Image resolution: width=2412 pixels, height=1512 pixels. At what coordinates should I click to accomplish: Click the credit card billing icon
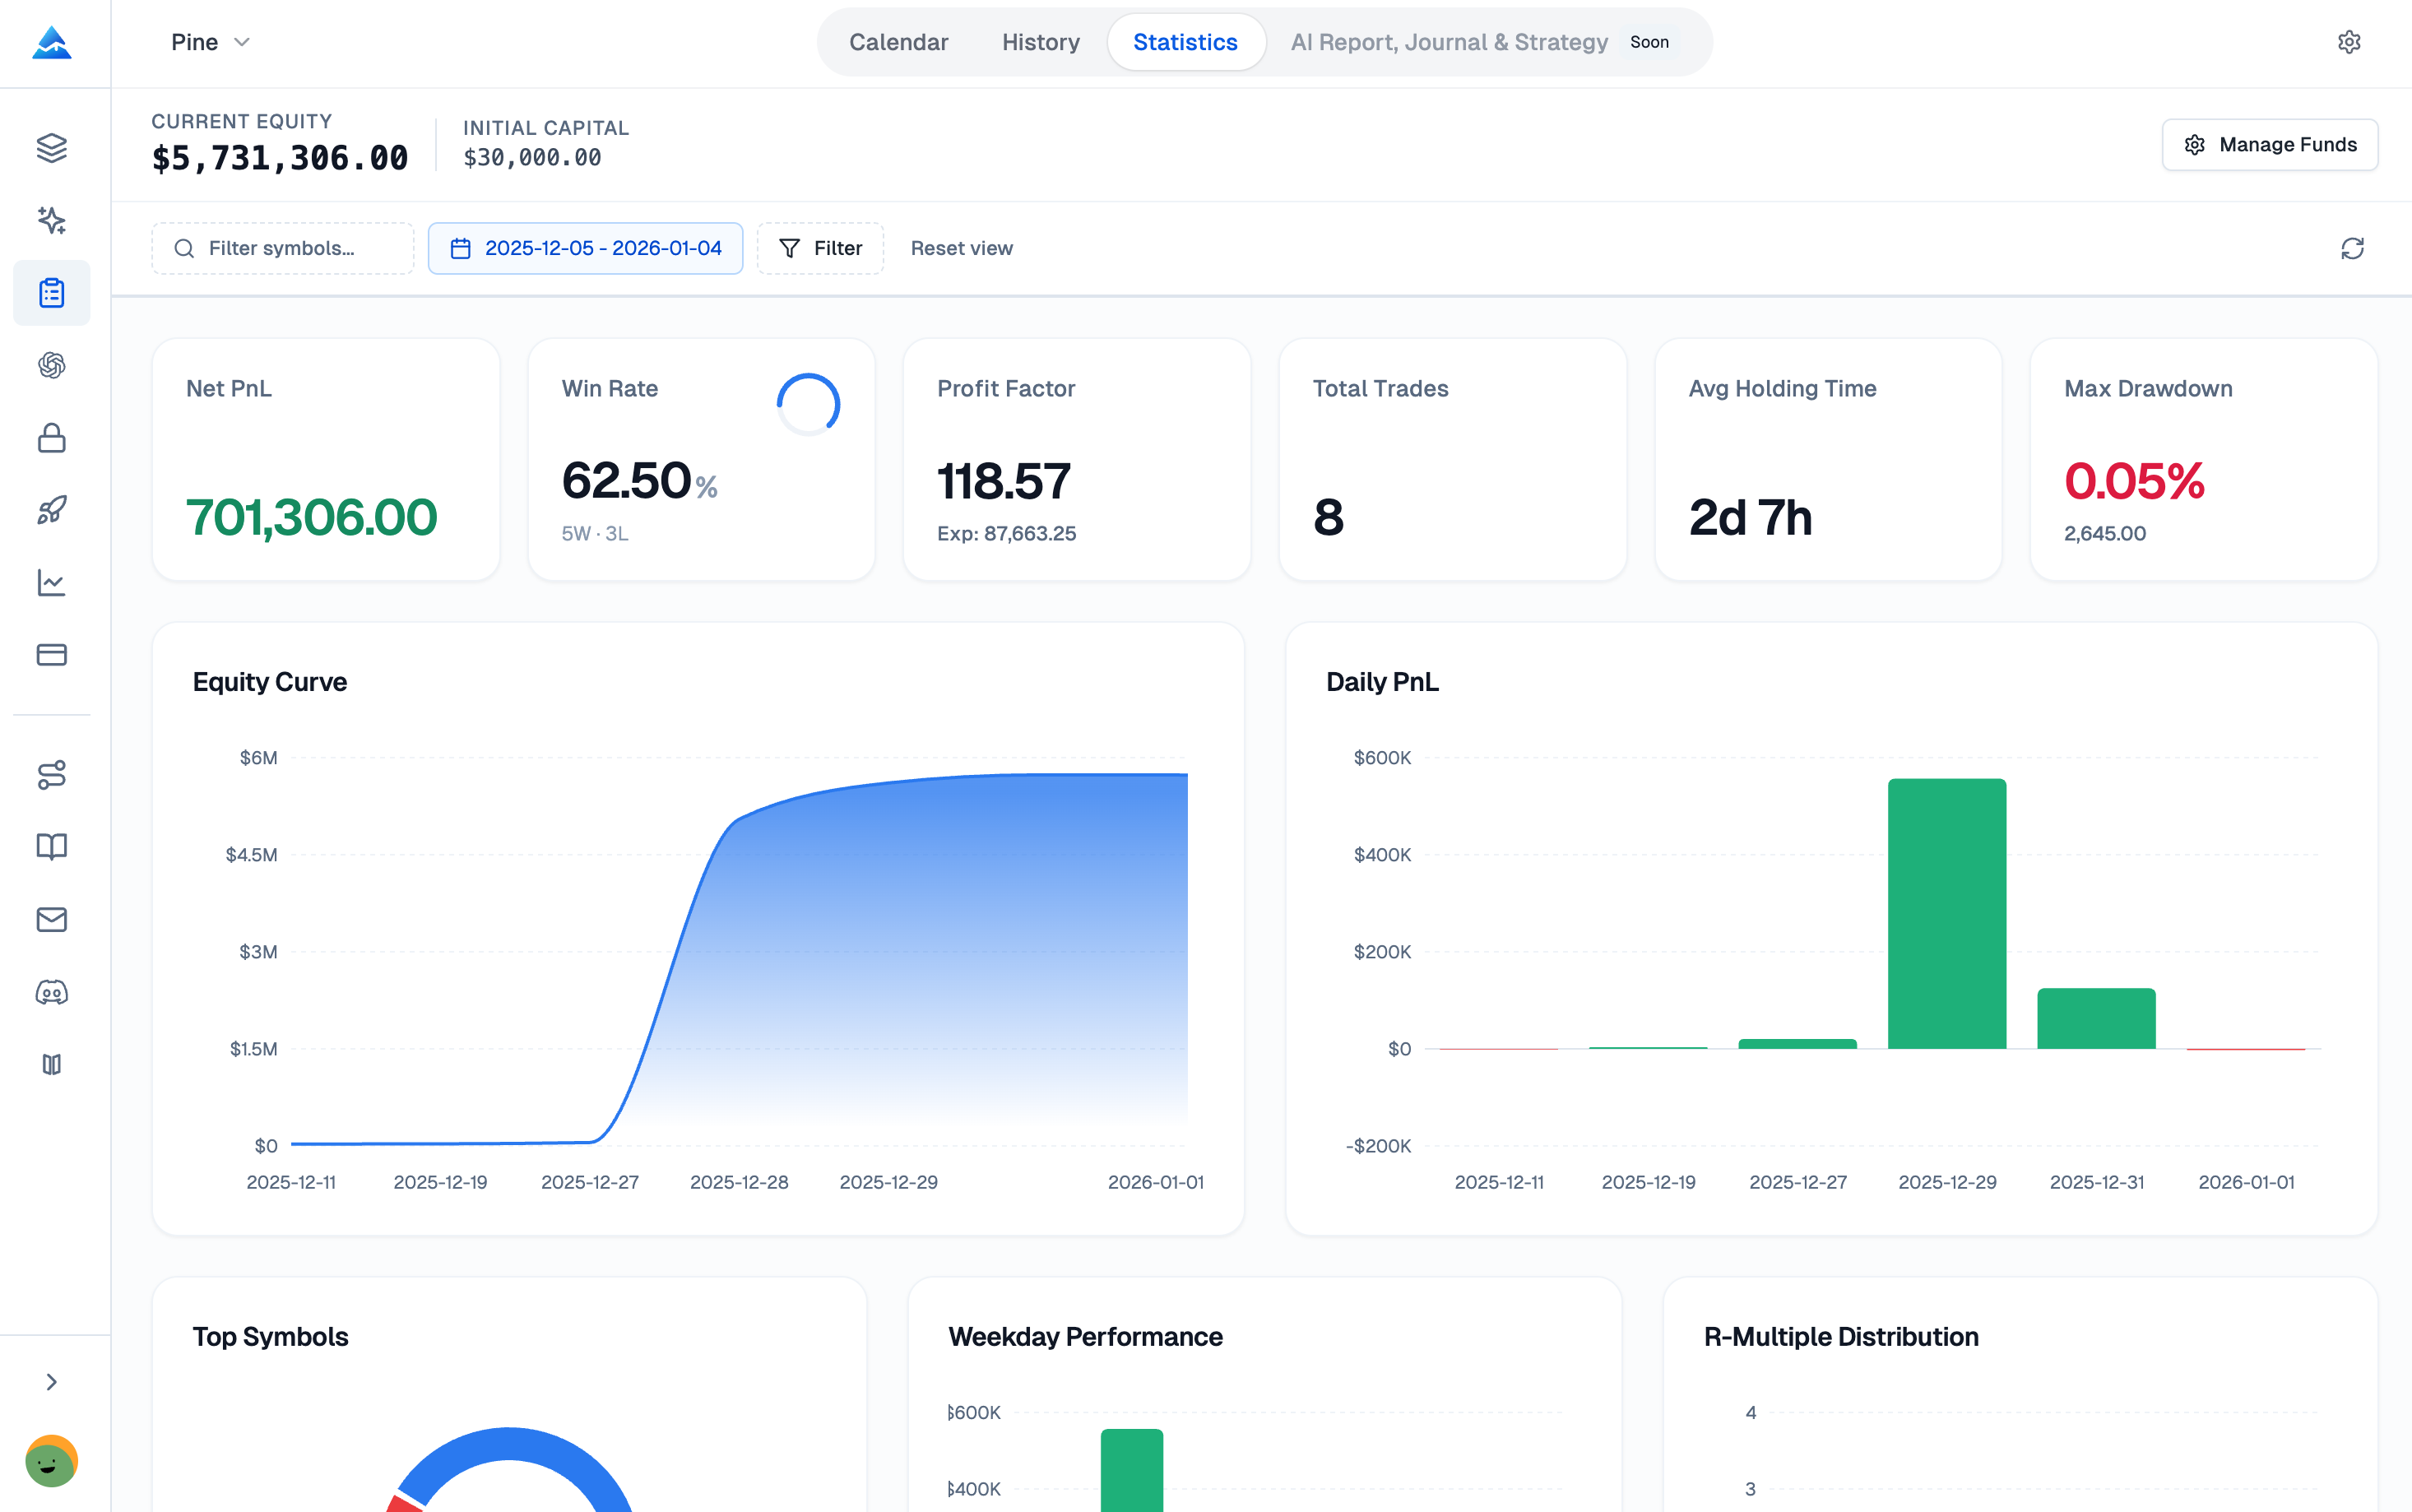[52, 655]
